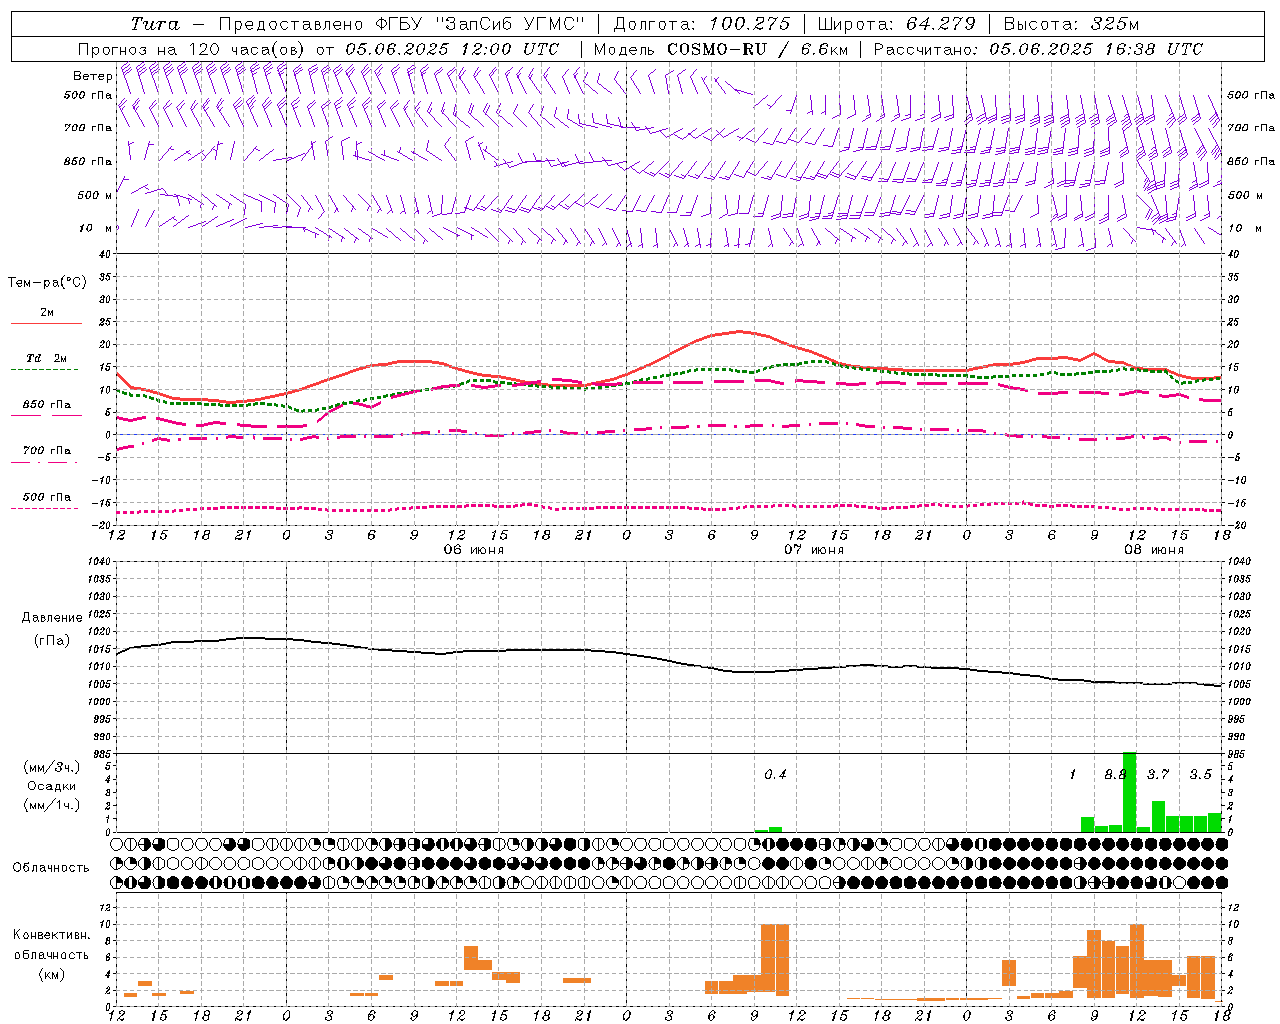Click the "Облачность" cloudiness label
This screenshot has width=1280, height=1024.
tap(51, 868)
